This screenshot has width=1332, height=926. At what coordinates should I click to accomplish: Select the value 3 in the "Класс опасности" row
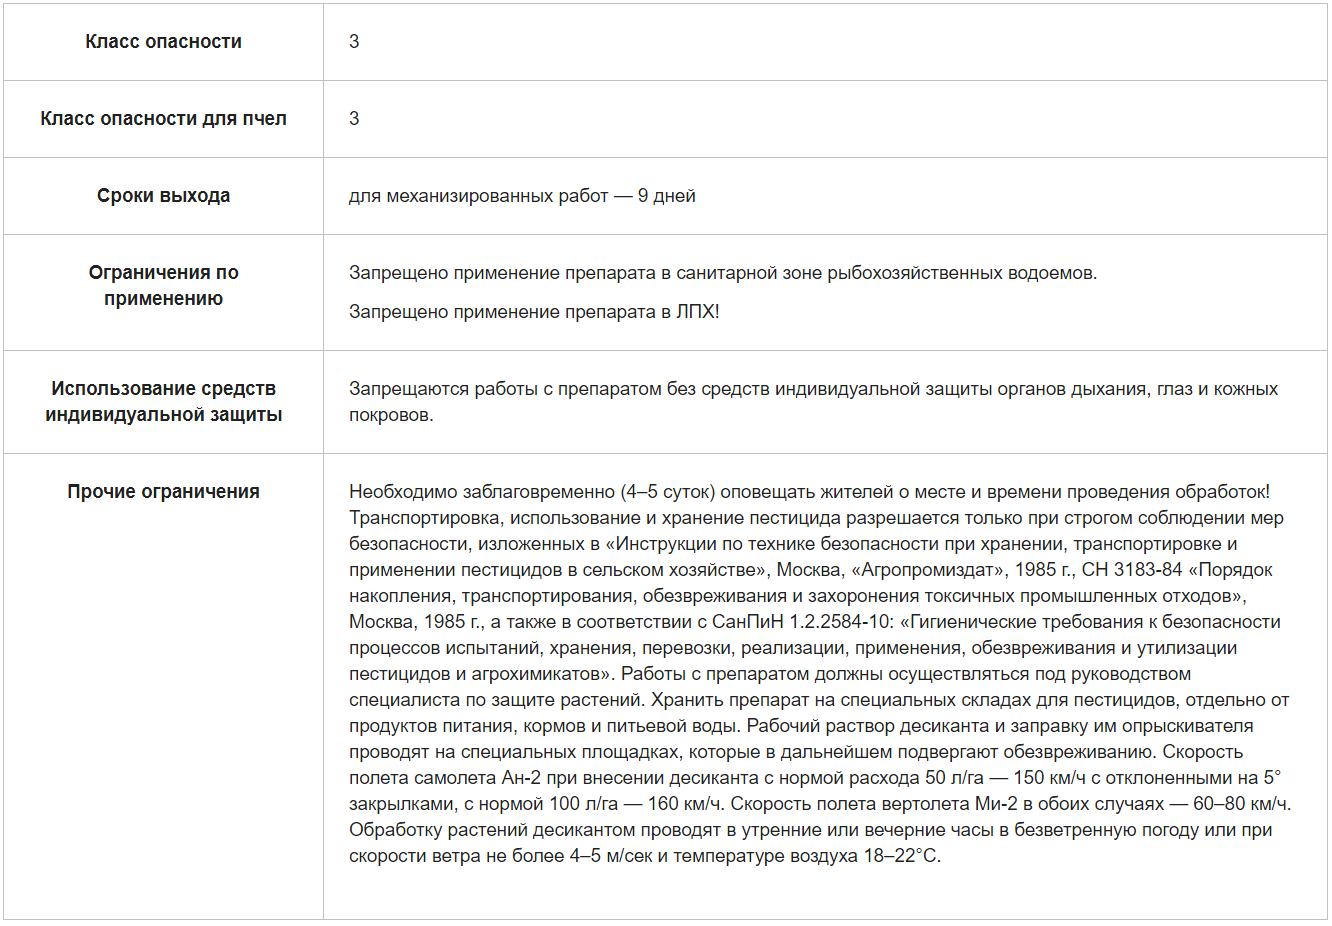[354, 42]
